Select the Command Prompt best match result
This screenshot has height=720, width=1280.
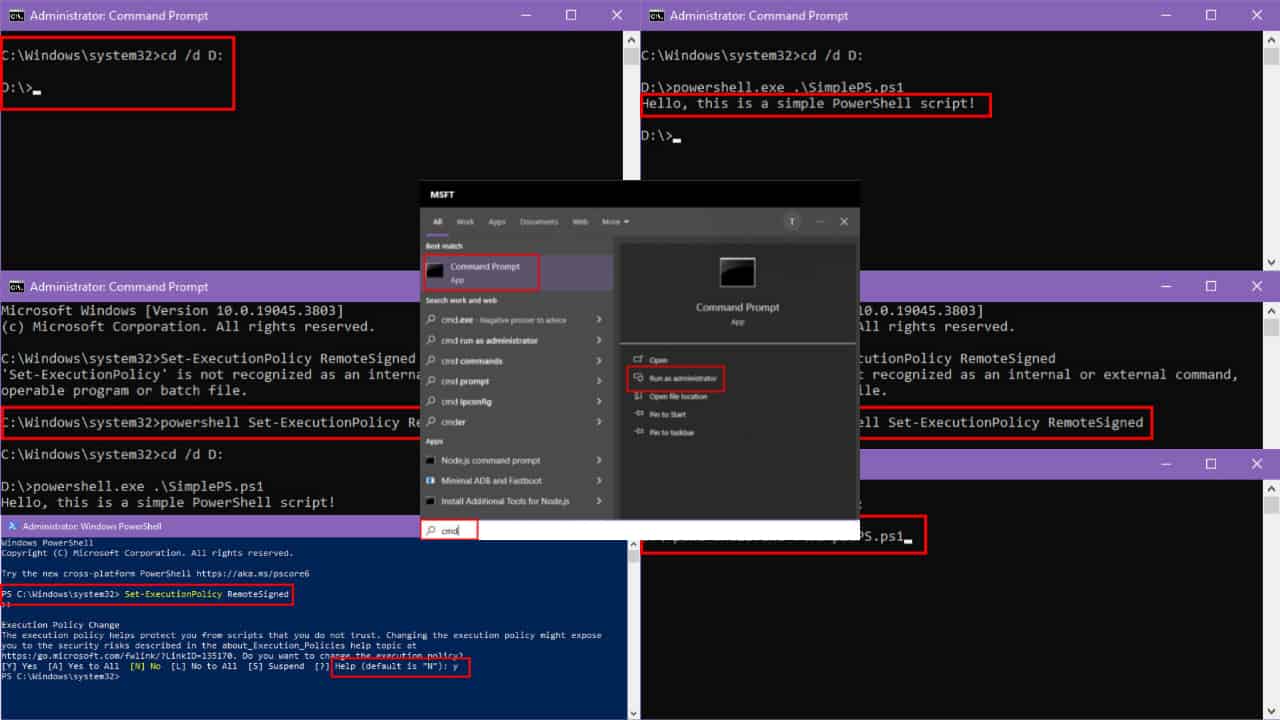[517, 272]
